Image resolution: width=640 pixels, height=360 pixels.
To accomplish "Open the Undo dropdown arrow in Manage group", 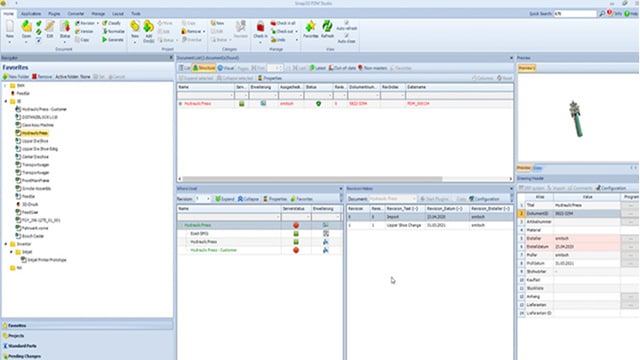I will pyautogui.click(x=296, y=40).
